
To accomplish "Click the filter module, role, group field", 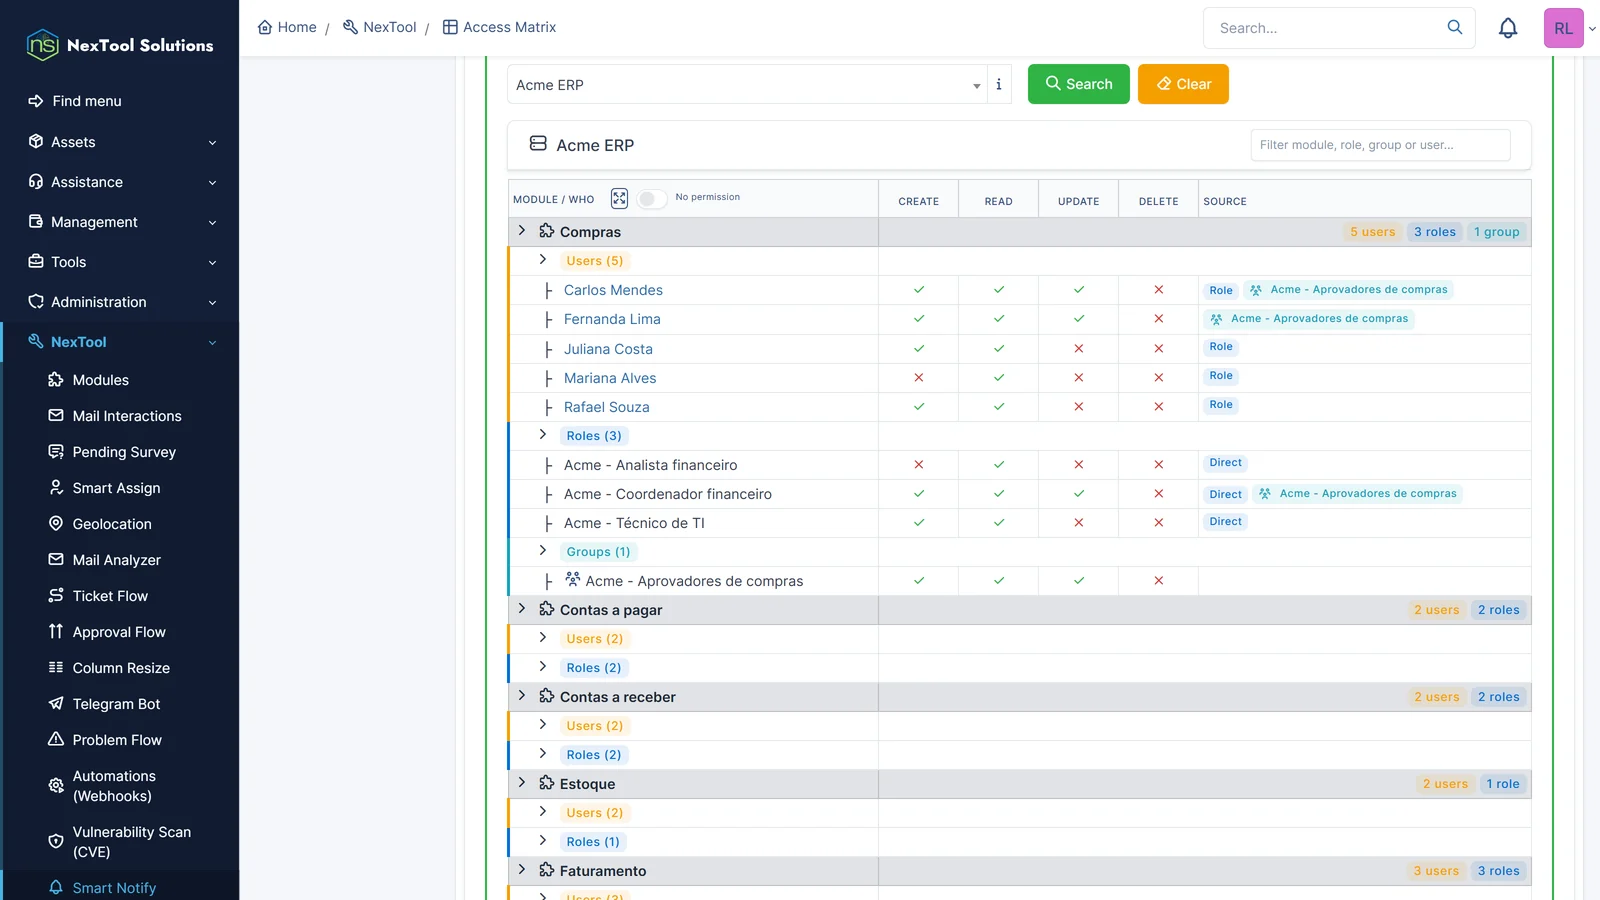I will coord(1380,145).
